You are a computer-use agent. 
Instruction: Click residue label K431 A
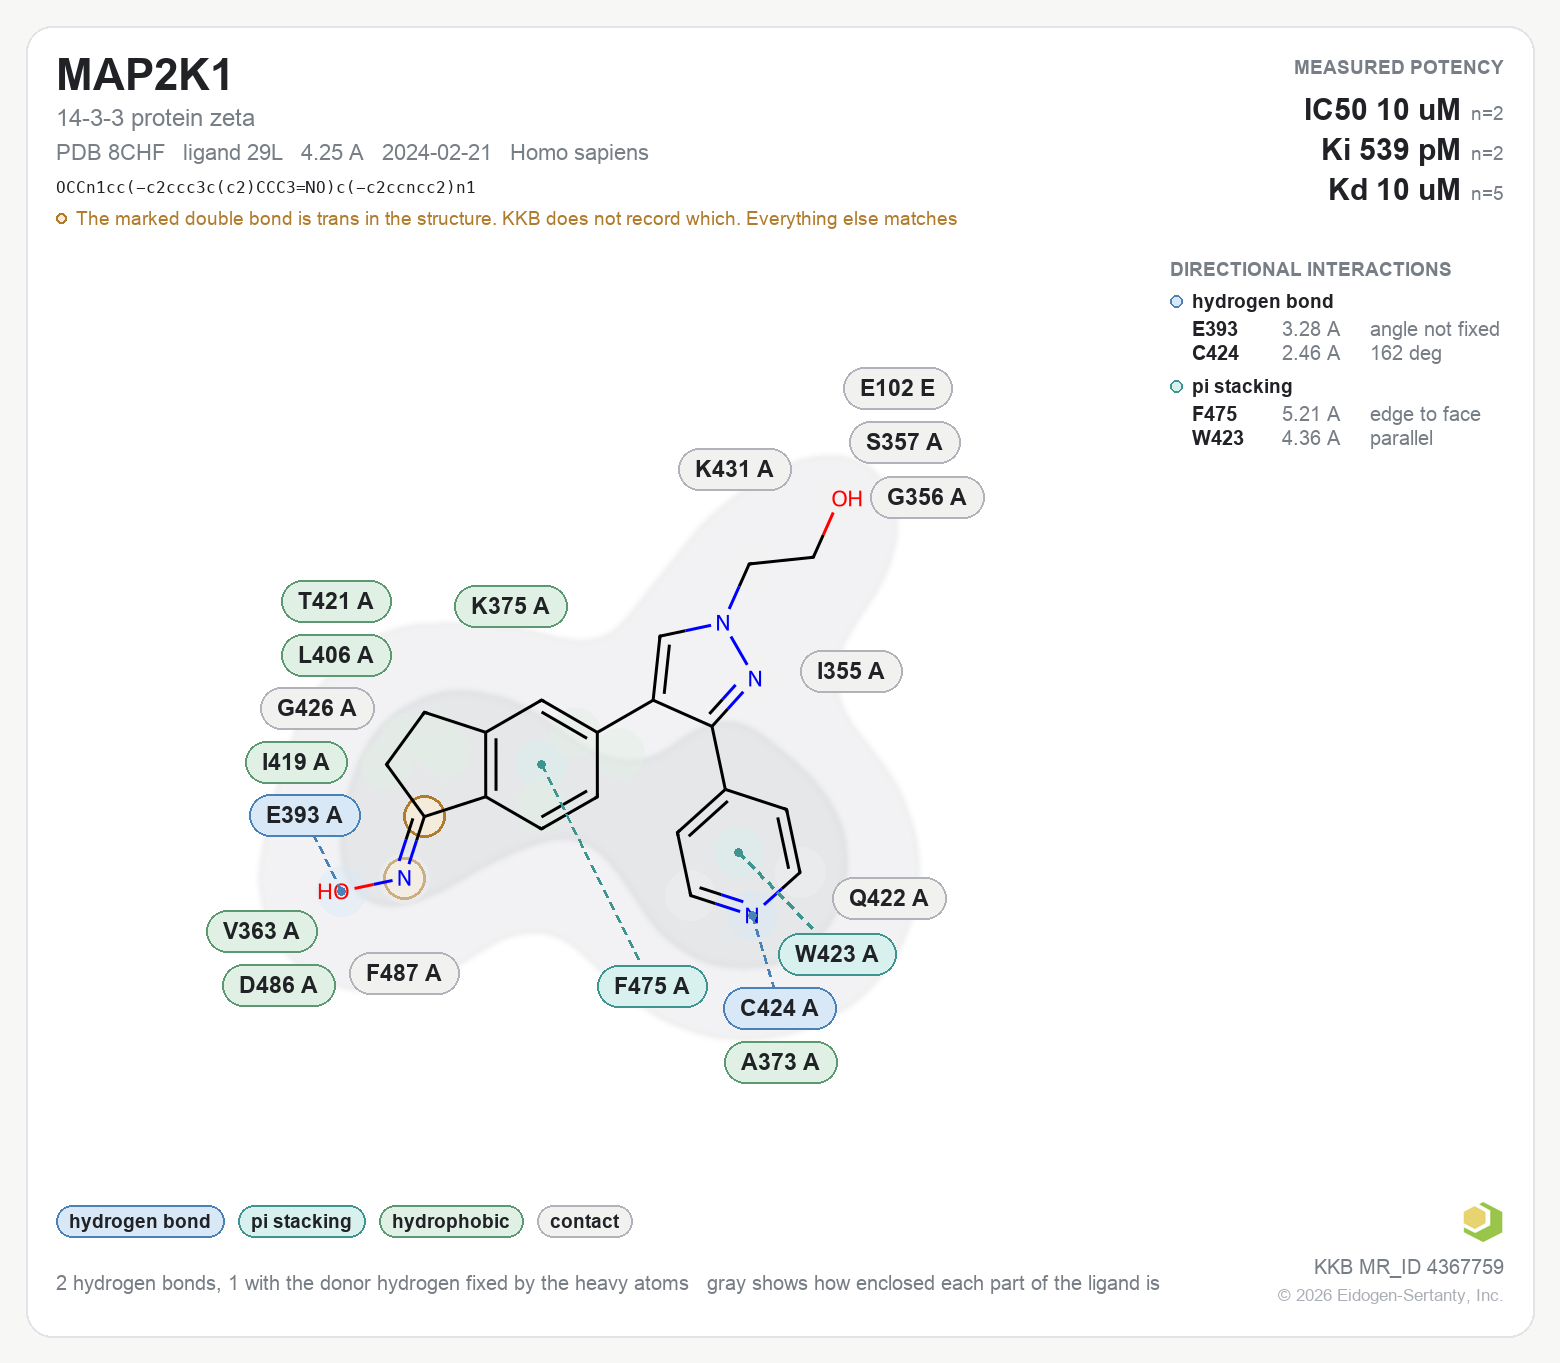(735, 469)
